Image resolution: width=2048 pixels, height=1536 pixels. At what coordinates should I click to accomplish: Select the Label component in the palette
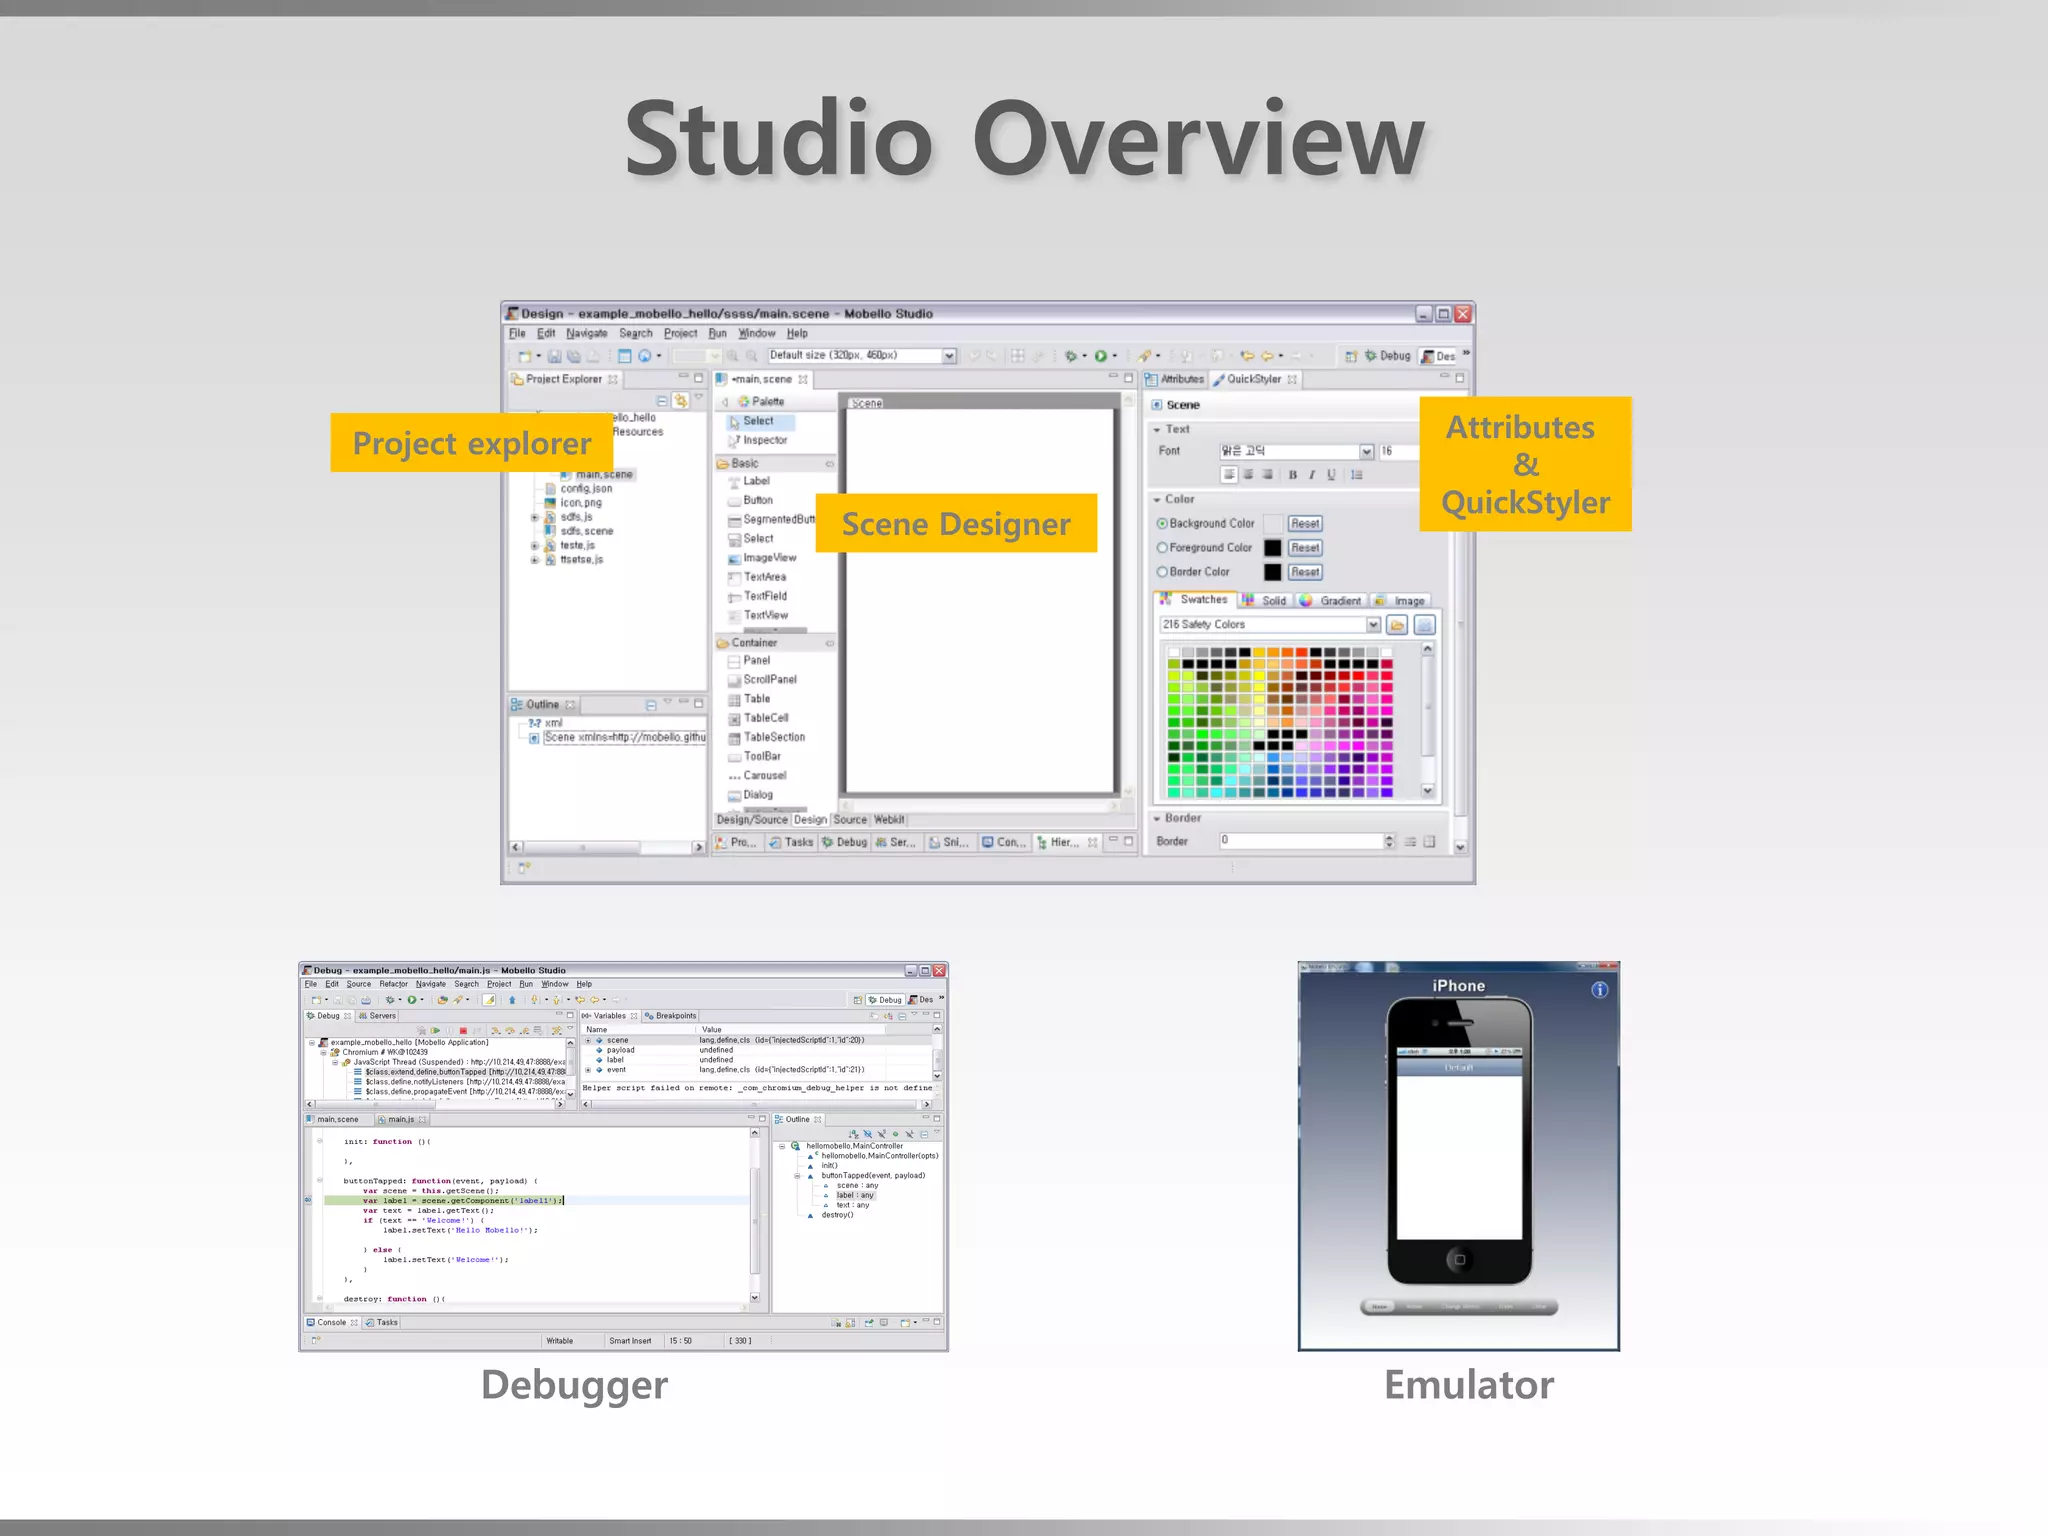click(755, 481)
